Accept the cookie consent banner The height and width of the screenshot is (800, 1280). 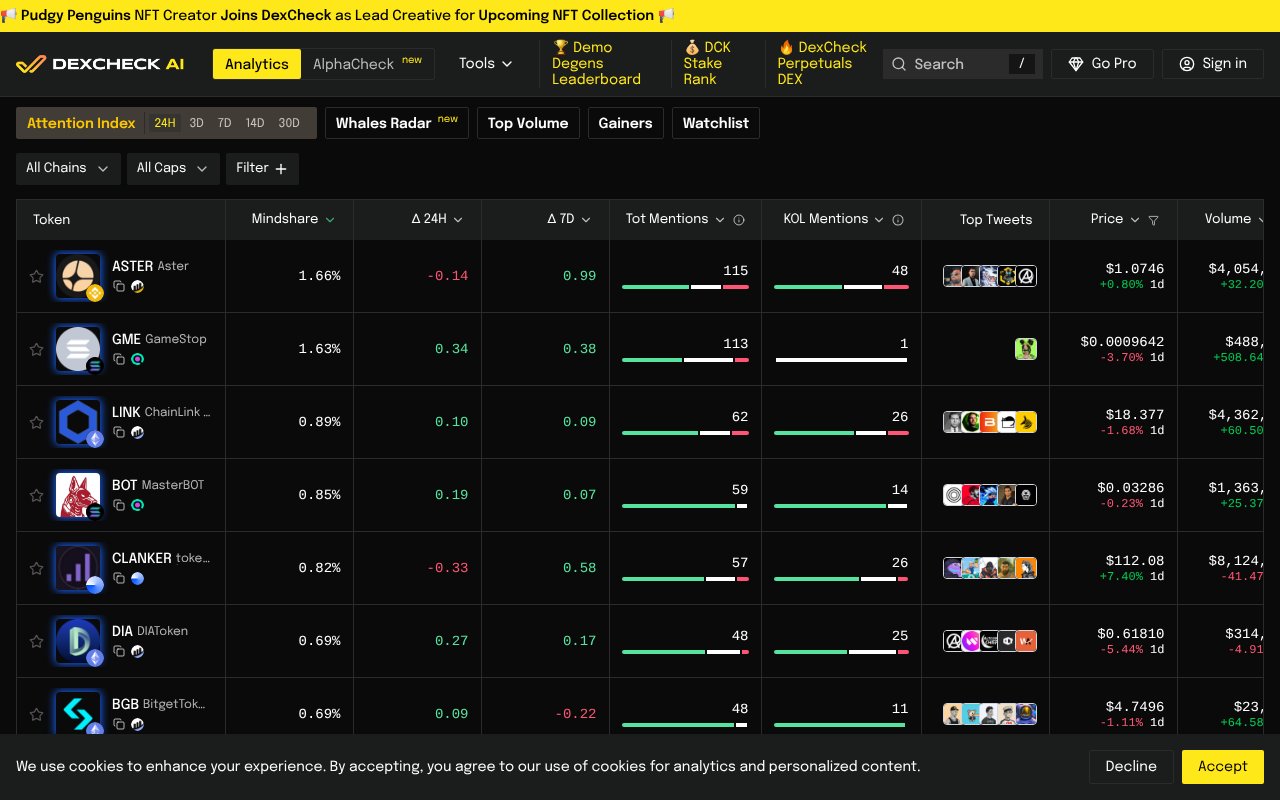(1222, 766)
